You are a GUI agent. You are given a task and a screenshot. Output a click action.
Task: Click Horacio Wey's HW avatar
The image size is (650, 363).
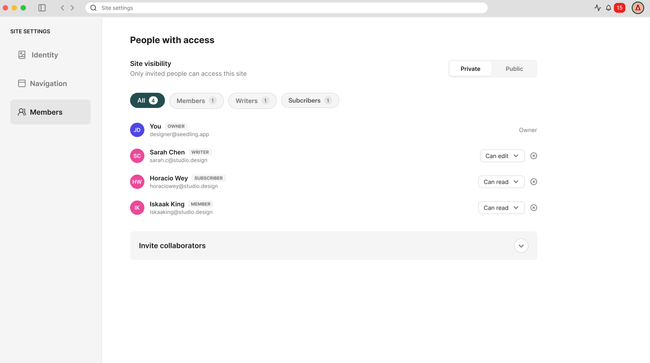pos(137,182)
